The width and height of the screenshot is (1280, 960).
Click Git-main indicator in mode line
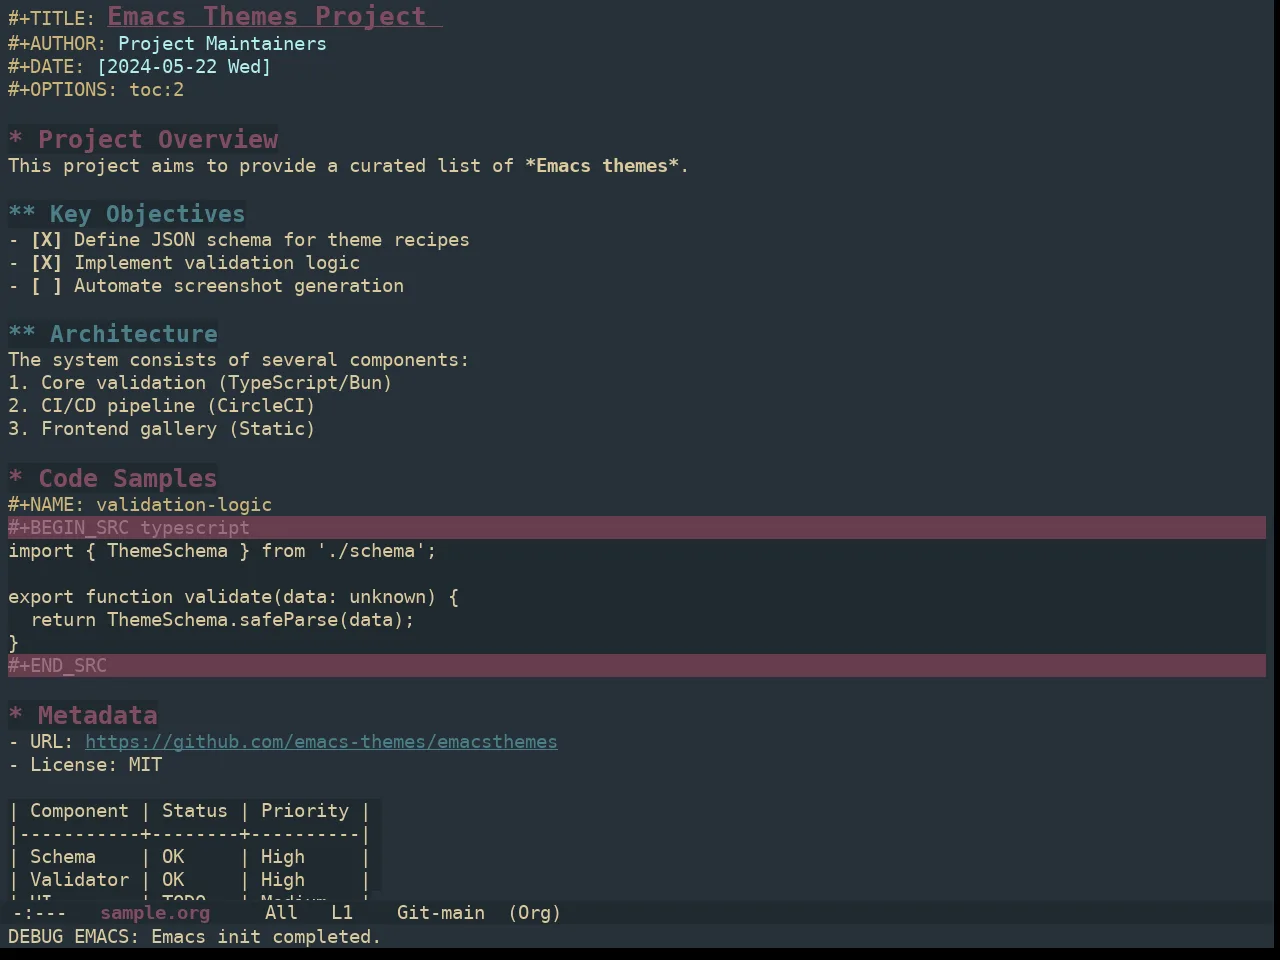(x=440, y=913)
